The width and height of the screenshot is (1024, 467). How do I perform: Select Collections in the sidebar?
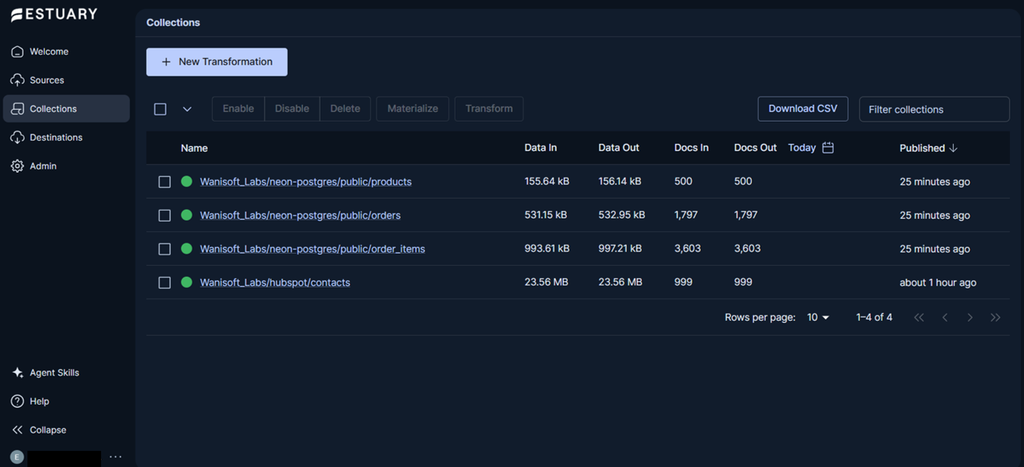[x=67, y=108]
